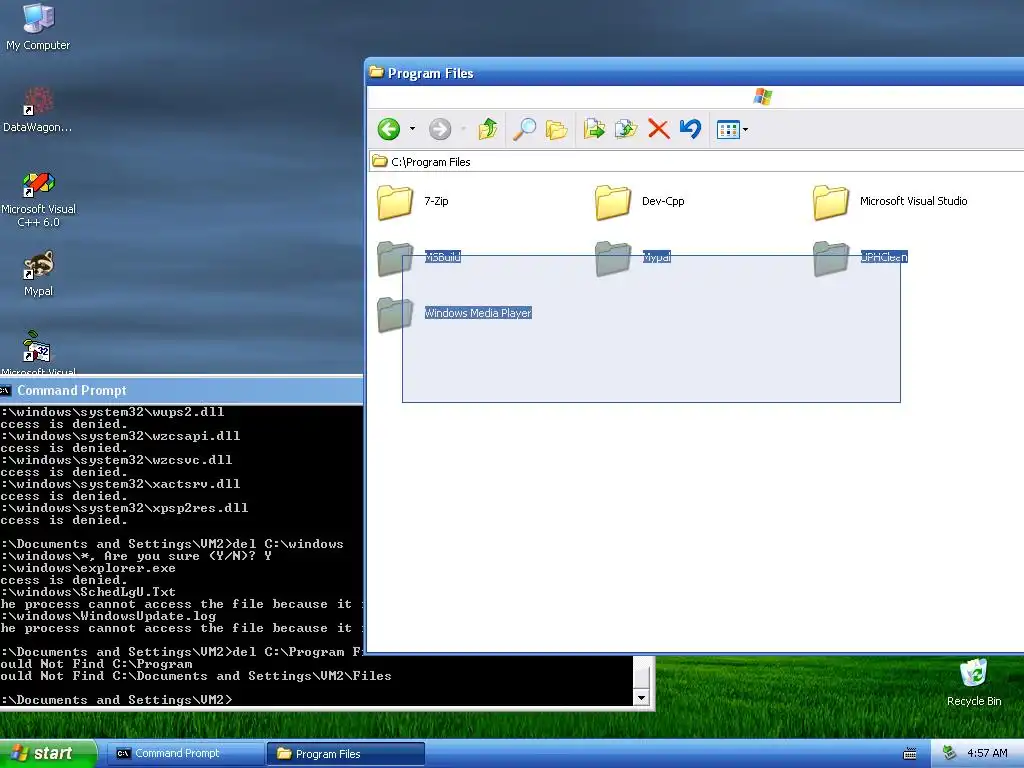This screenshot has height=768, width=1024.
Task: Switch to Program Files taskbar button
Action: pos(346,754)
